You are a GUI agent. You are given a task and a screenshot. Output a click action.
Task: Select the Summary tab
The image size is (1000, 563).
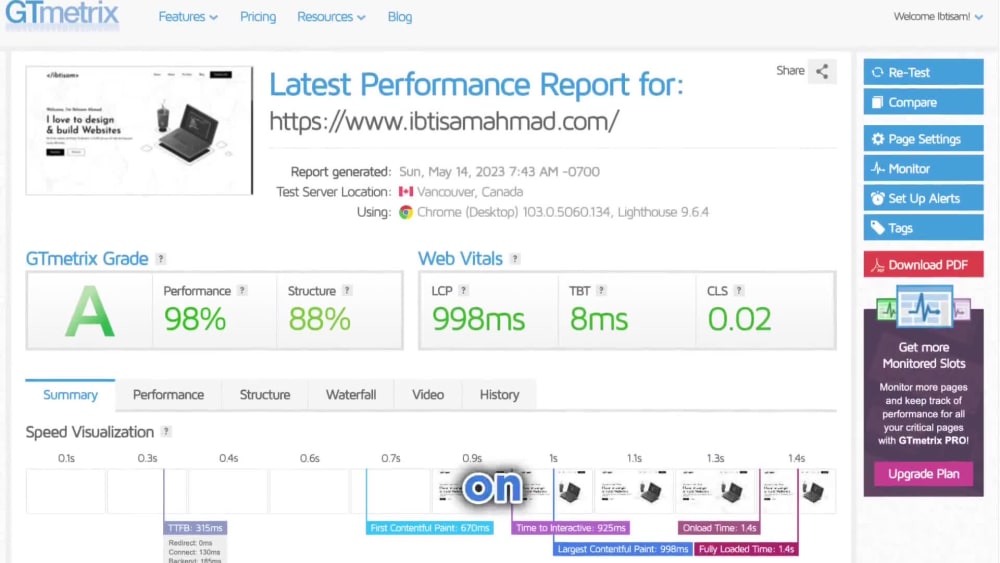pos(70,395)
